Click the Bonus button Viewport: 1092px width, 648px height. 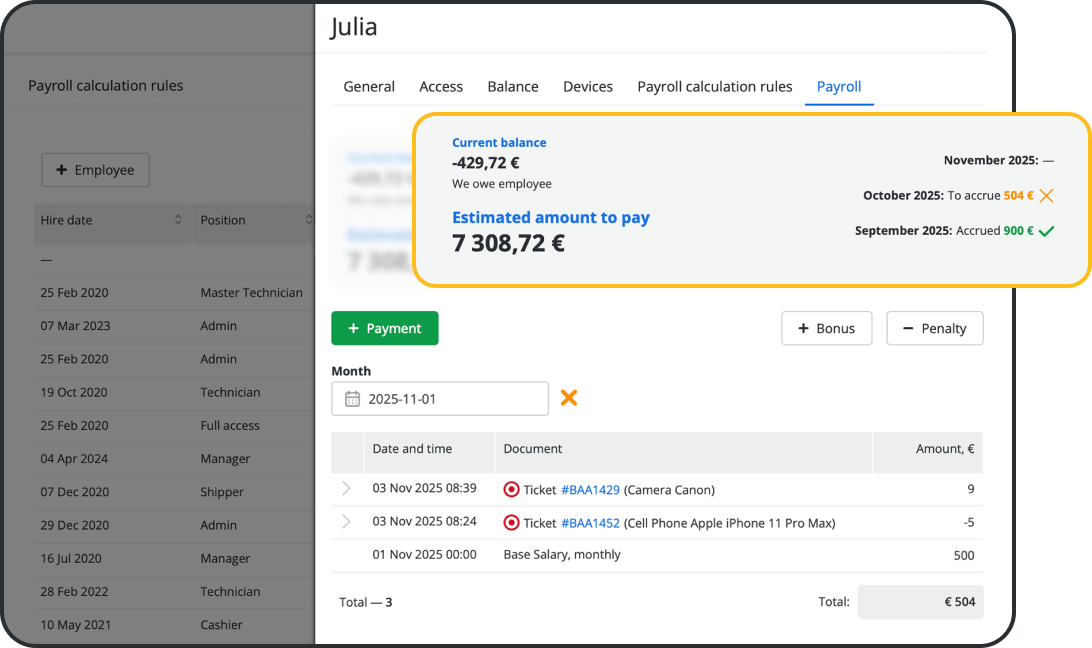point(827,328)
